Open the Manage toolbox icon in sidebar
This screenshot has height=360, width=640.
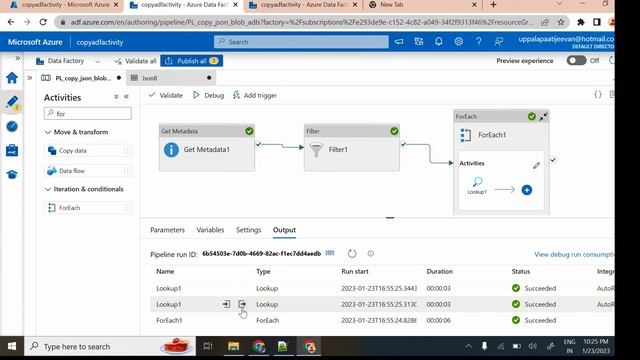(12, 151)
